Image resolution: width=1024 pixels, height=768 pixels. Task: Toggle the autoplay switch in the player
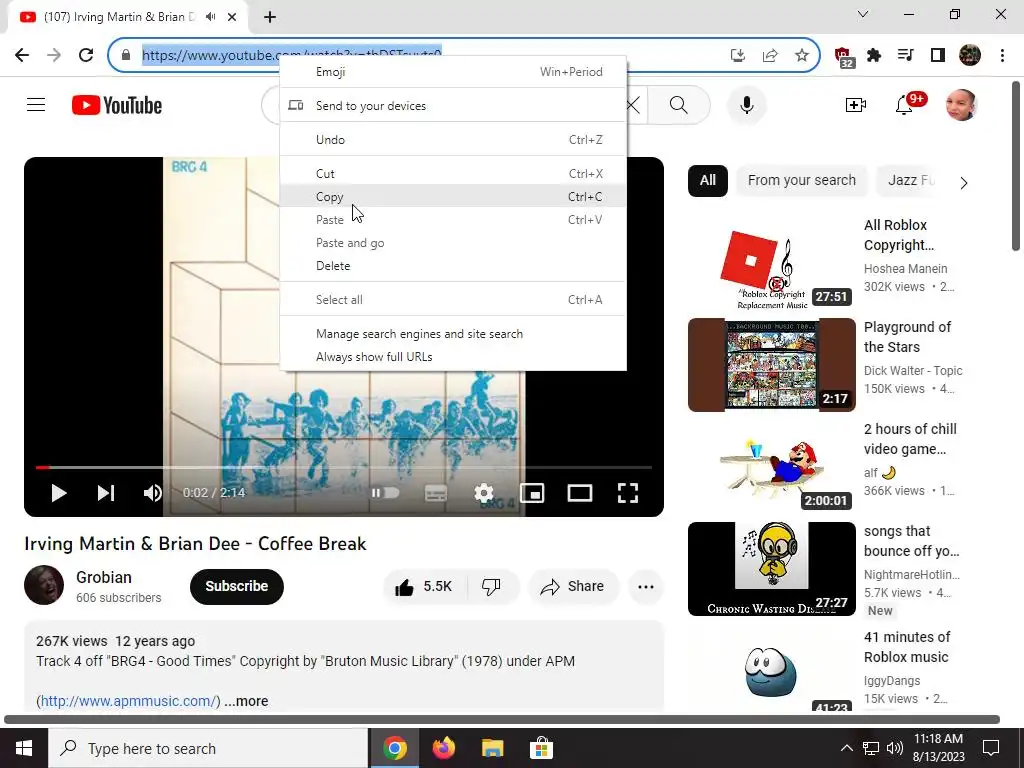tap(385, 492)
